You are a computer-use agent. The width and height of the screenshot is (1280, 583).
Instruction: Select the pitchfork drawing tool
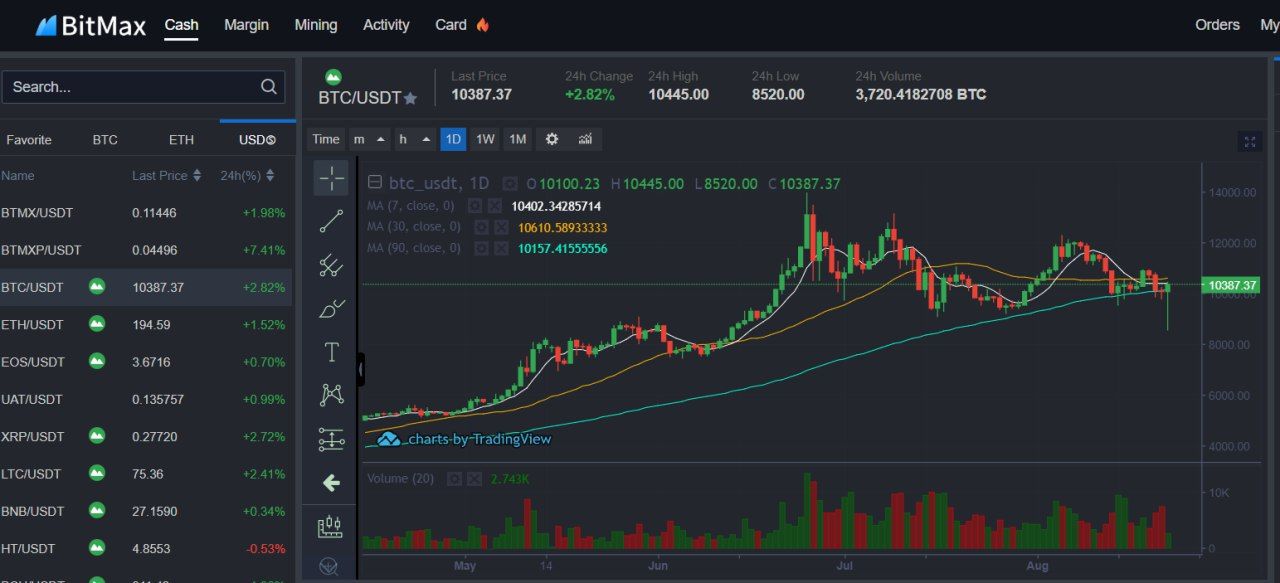point(331,265)
